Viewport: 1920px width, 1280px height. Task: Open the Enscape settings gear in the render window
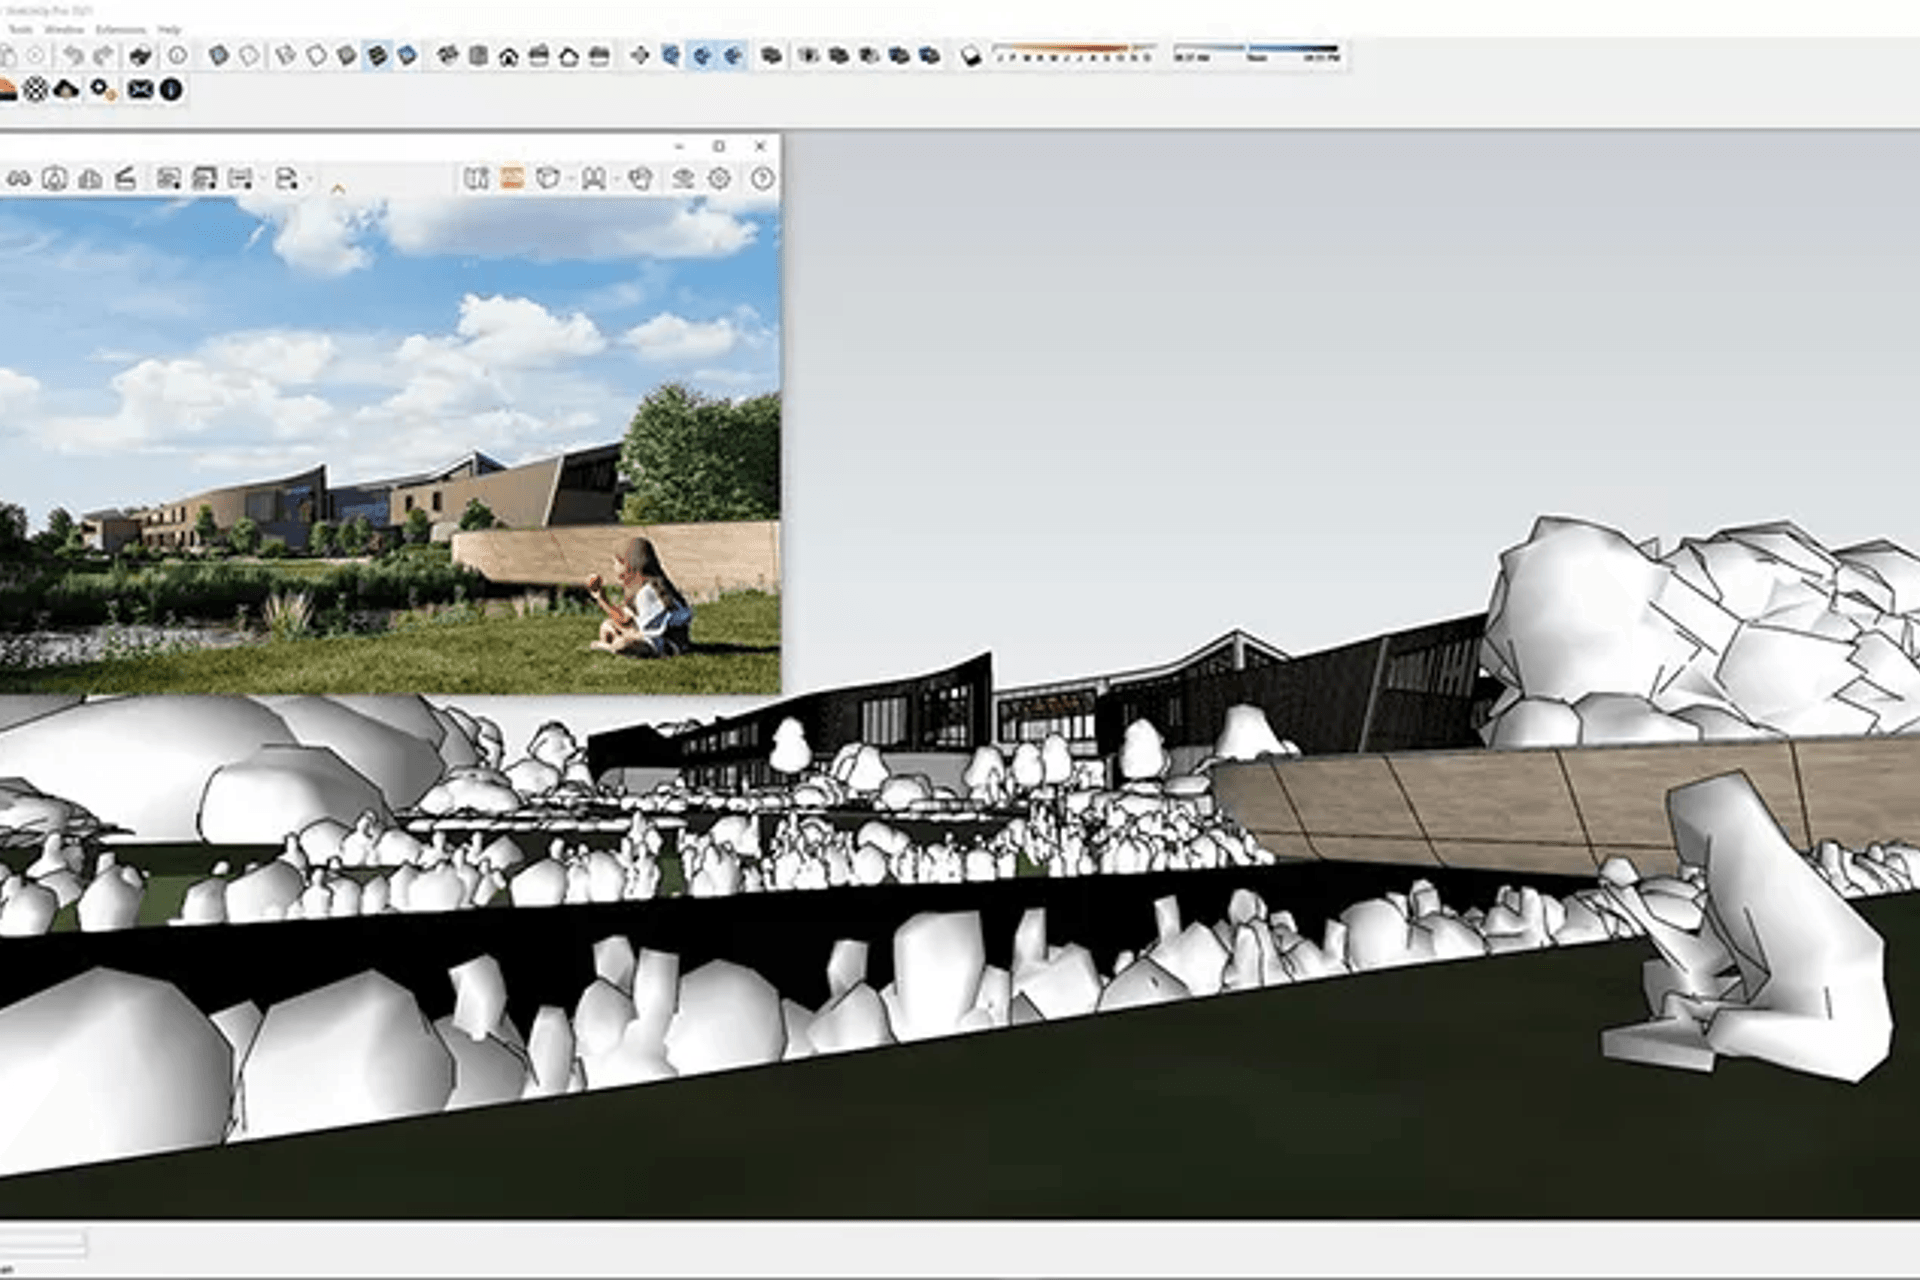[718, 180]
